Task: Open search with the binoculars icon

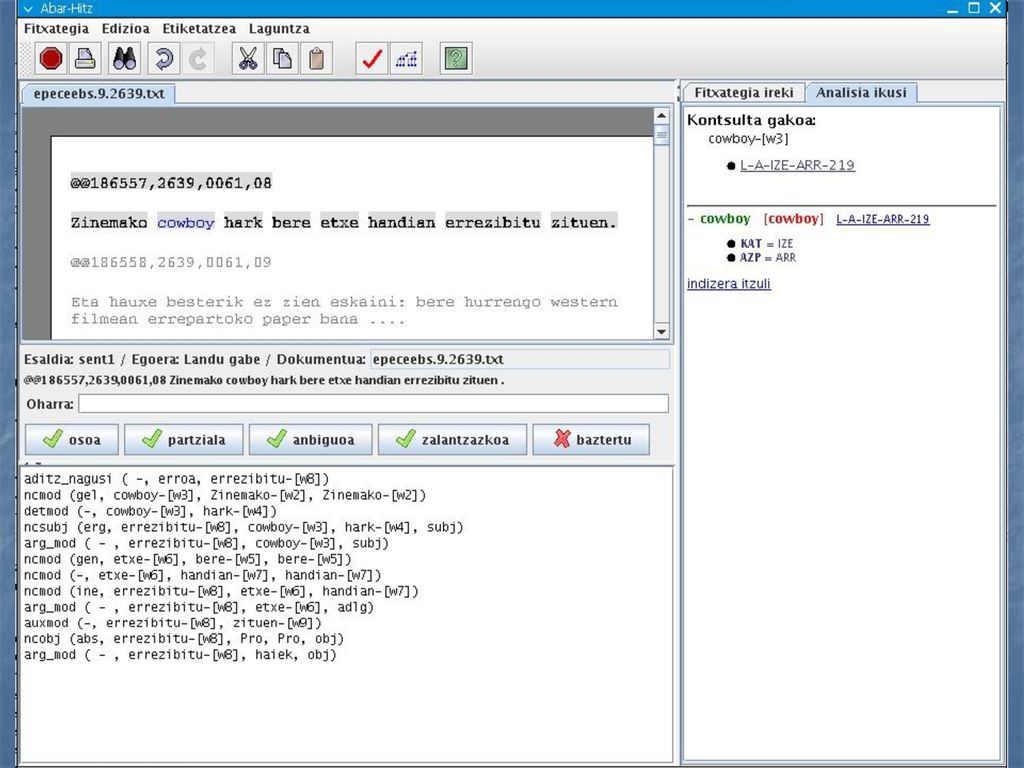Action: tap(125, 59)
